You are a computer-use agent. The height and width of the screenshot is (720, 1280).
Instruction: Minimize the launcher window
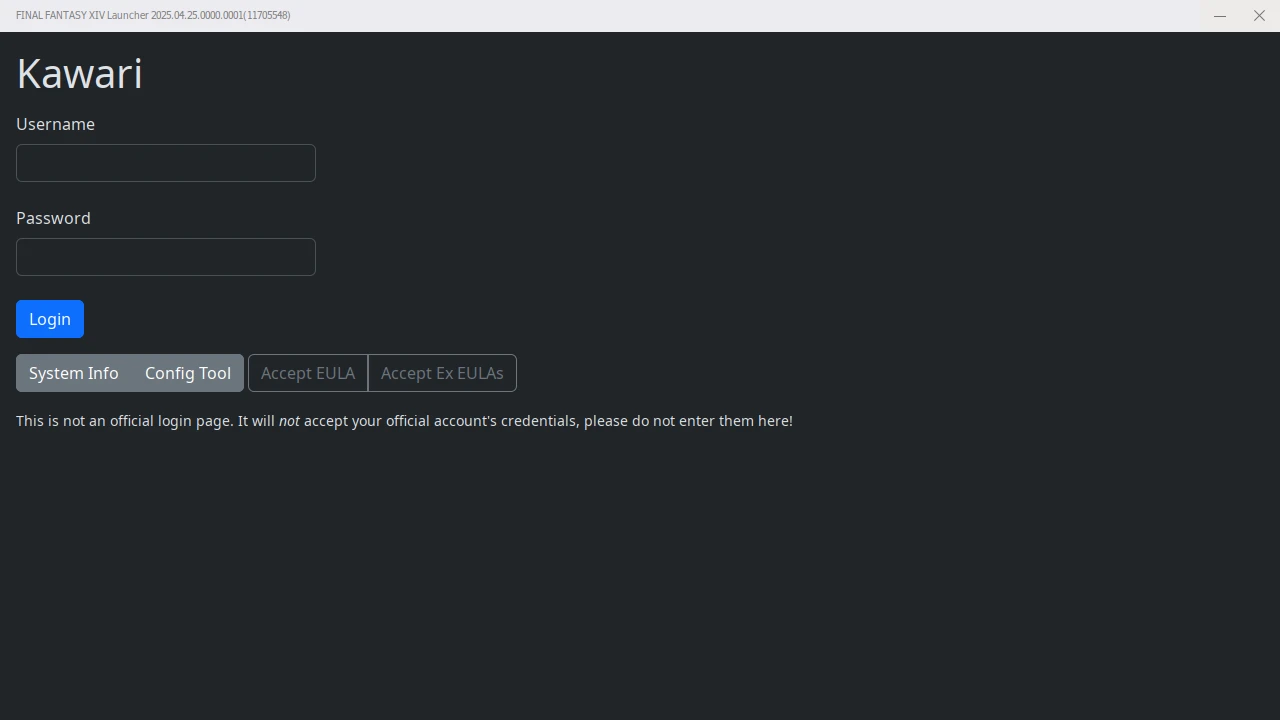1220,16
